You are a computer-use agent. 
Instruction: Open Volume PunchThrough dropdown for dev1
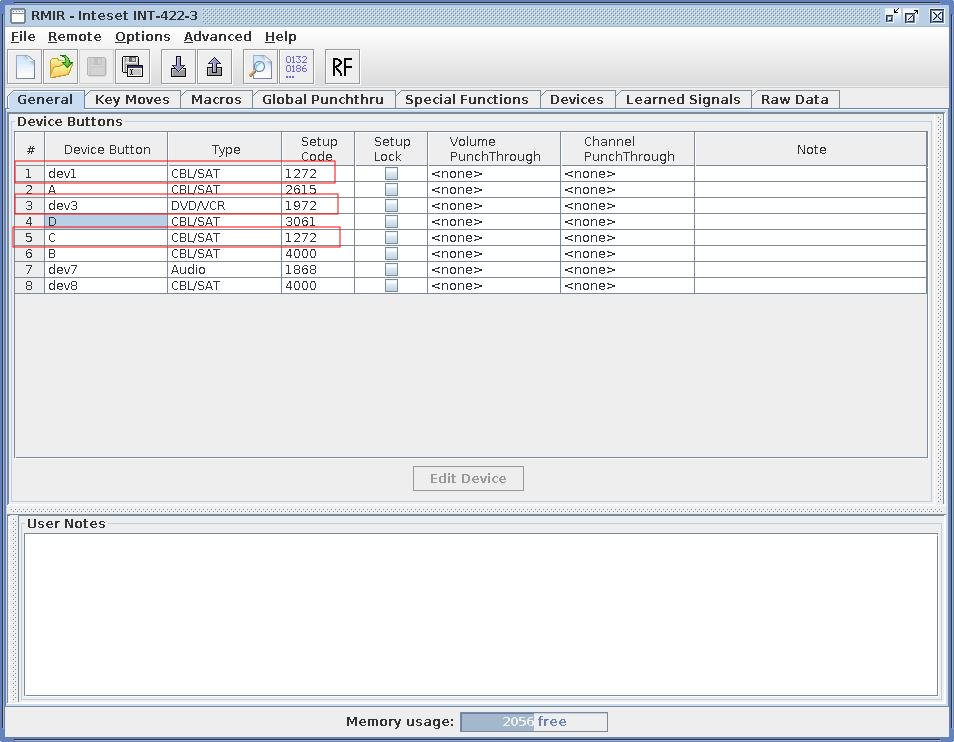tap(493, 173)
